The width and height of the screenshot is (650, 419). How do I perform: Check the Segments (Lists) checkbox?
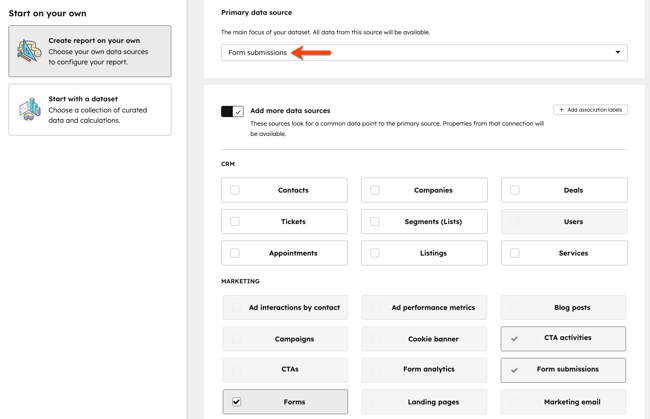375,222
